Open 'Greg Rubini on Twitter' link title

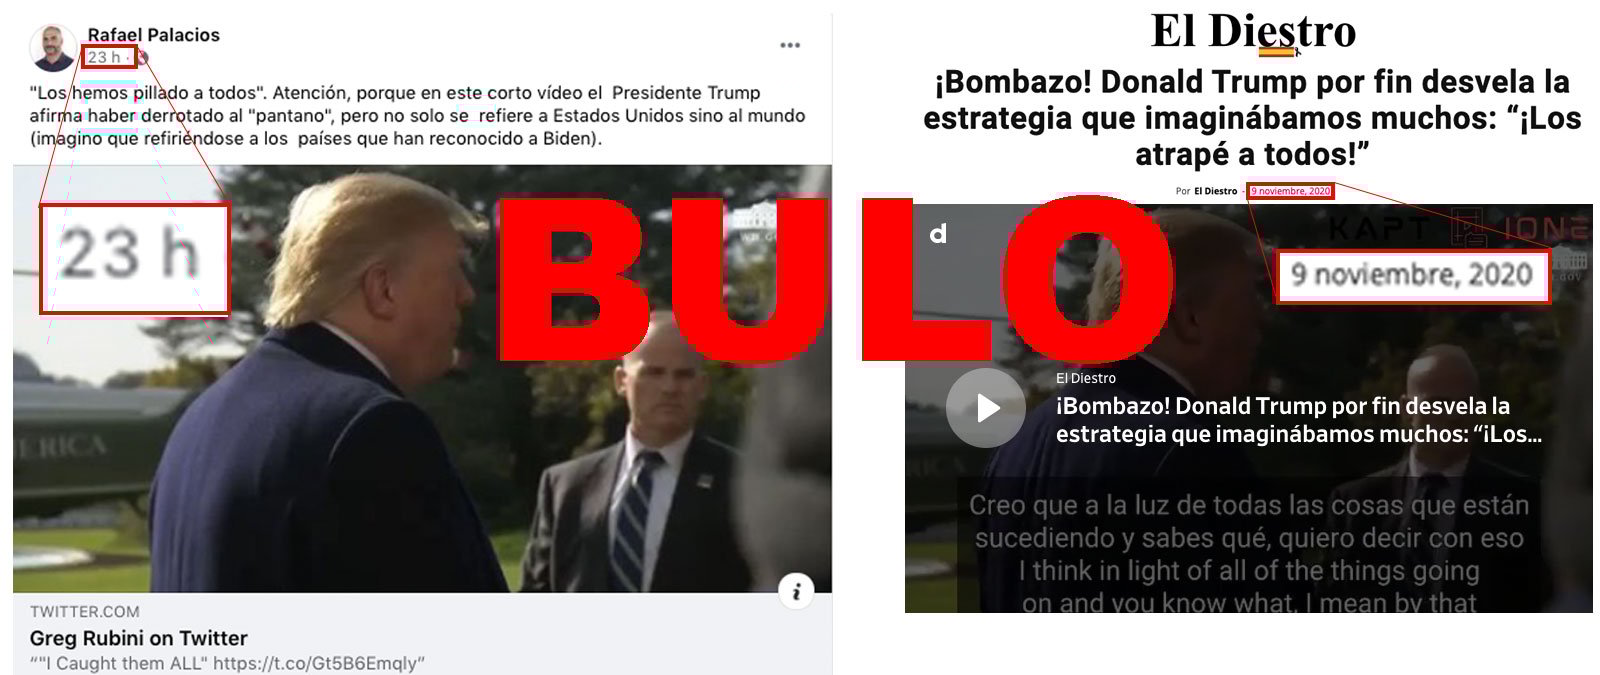pos(138,638)
